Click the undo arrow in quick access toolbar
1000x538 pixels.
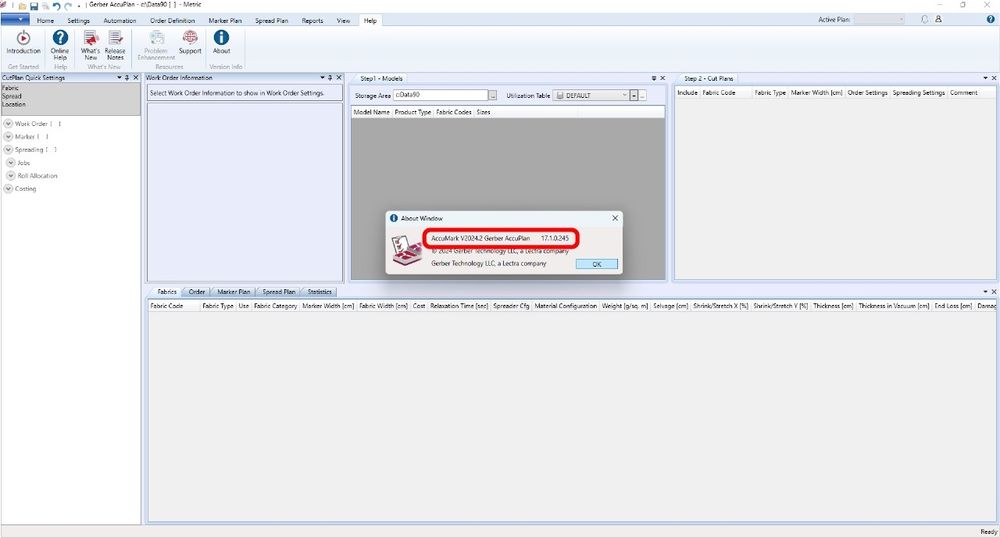click(56, 6)
